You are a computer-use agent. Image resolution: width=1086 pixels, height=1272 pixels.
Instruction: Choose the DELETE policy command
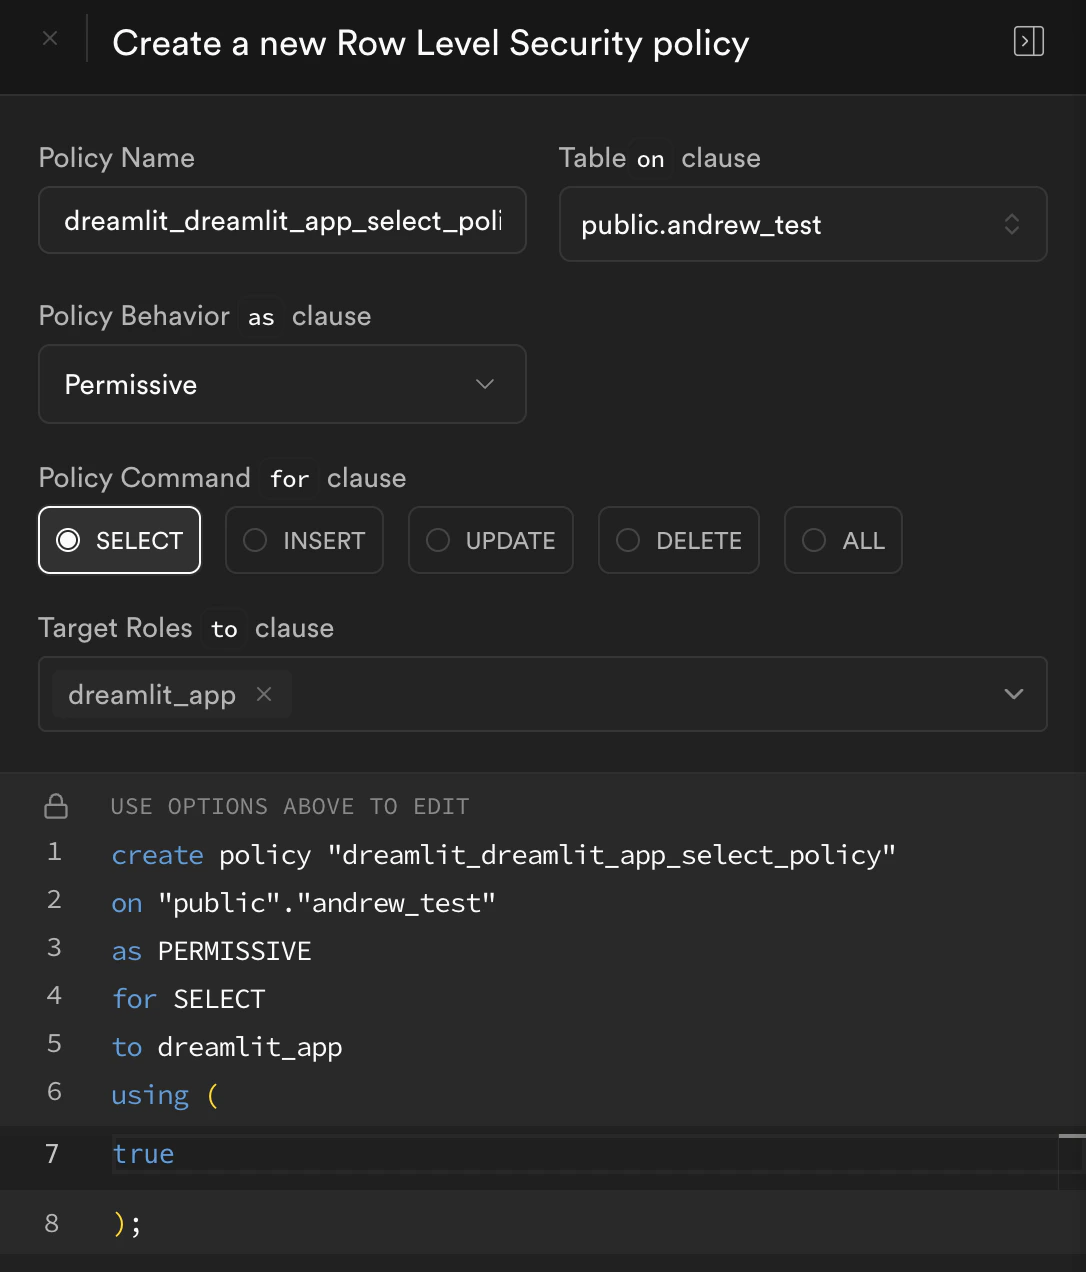click(x=678, y=540)
